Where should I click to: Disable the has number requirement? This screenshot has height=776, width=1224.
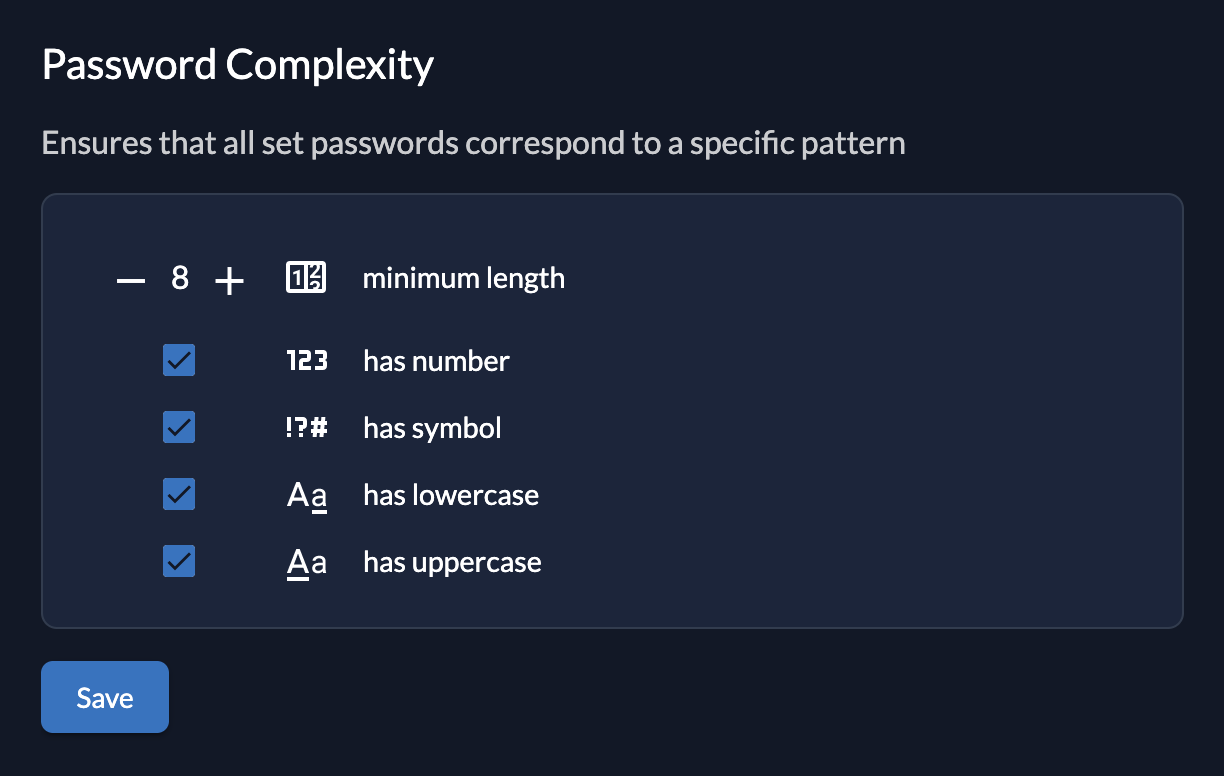coord(178,361)
